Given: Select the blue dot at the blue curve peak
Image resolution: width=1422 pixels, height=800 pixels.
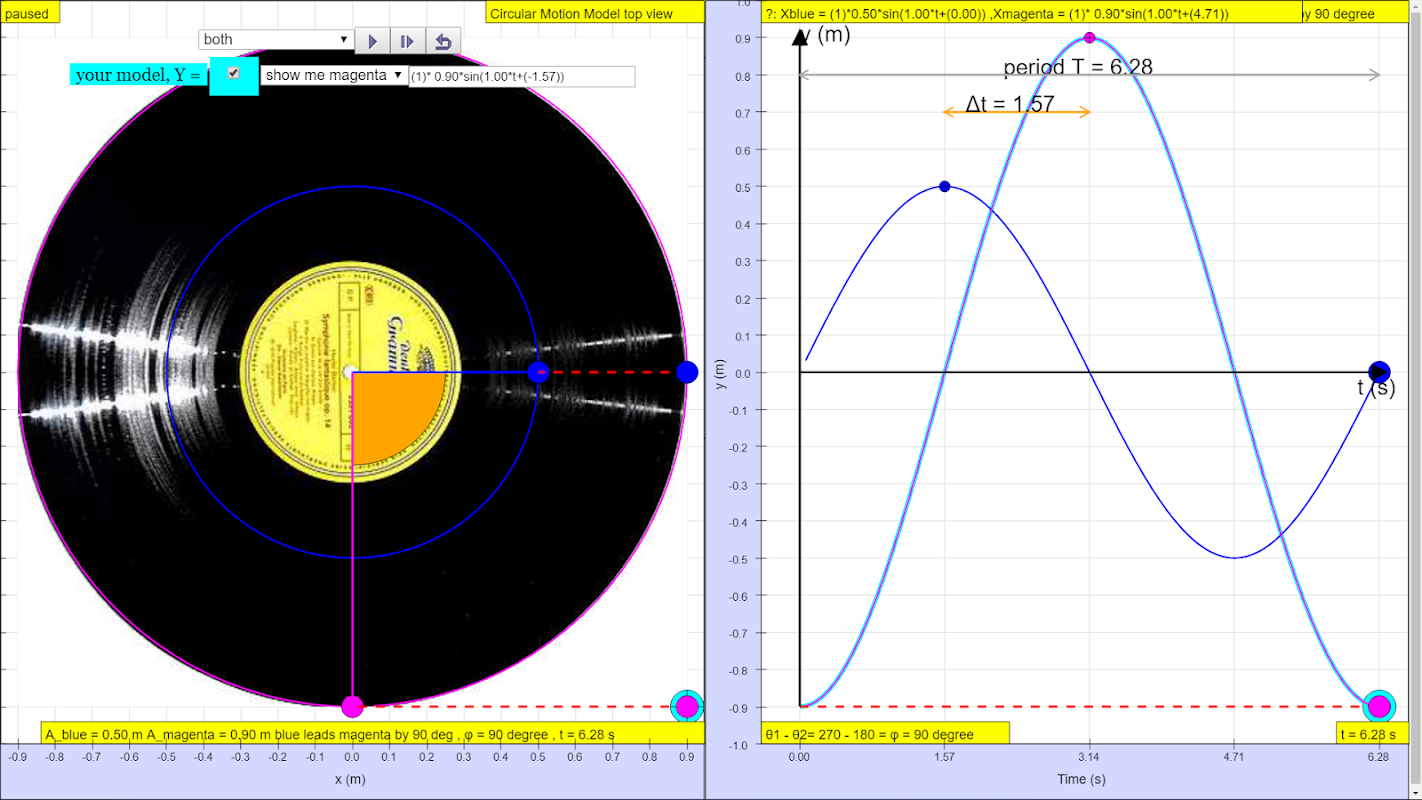Looking at the screenshot, I should (x=945, y=187).
